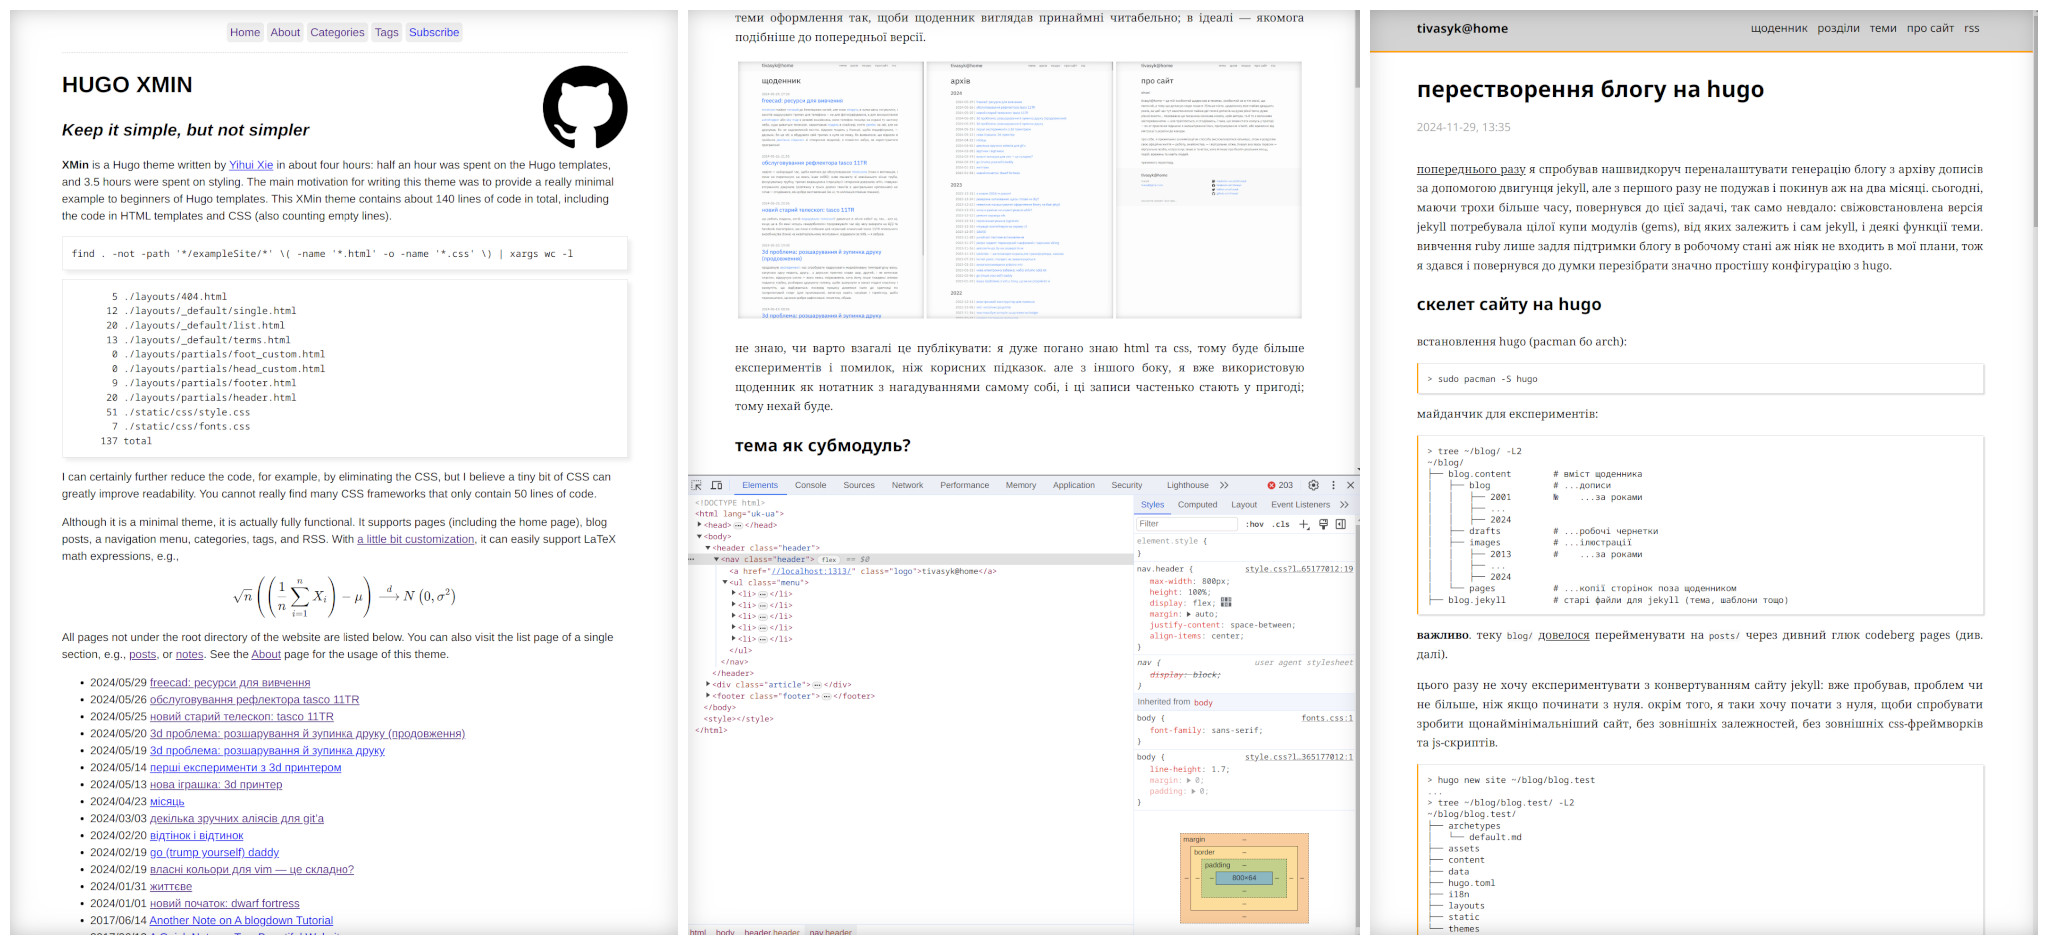2048x945 pixels.
Task: Open the Application tab
Action: click(1073, 485)
